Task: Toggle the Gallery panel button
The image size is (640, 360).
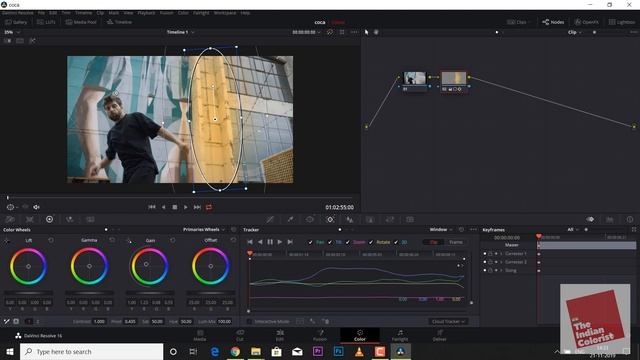Action: (16, 22)
